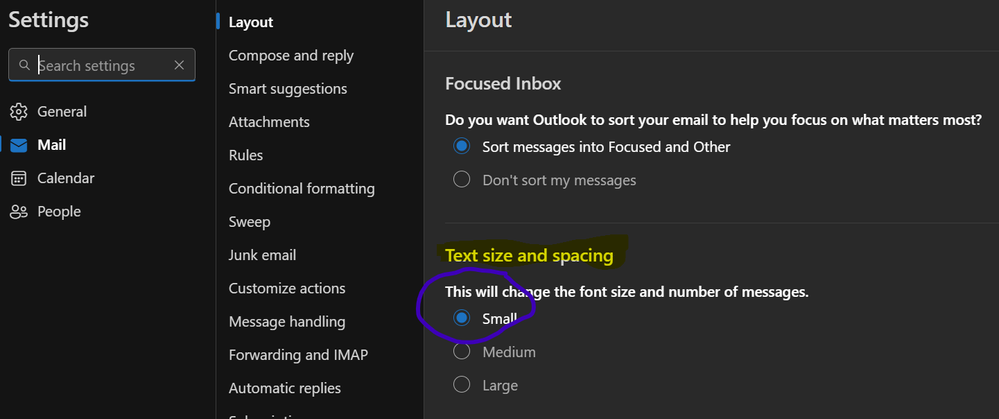Screen dimensions: 999x419
Task: Click the Search settings input field
Action: pos(100,66)
